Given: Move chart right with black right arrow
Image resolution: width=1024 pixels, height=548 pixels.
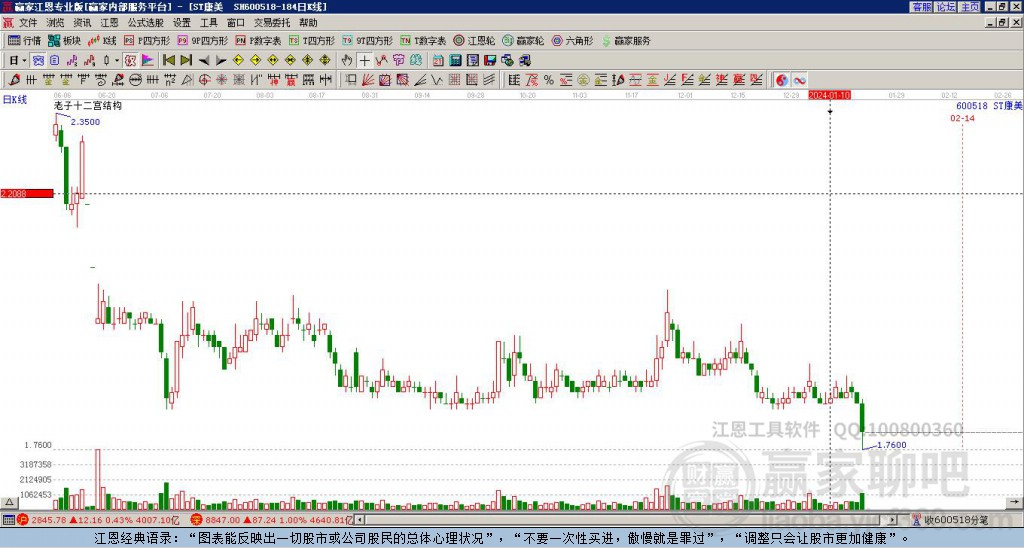Looking at the screenshot, I should click(221, 60).
